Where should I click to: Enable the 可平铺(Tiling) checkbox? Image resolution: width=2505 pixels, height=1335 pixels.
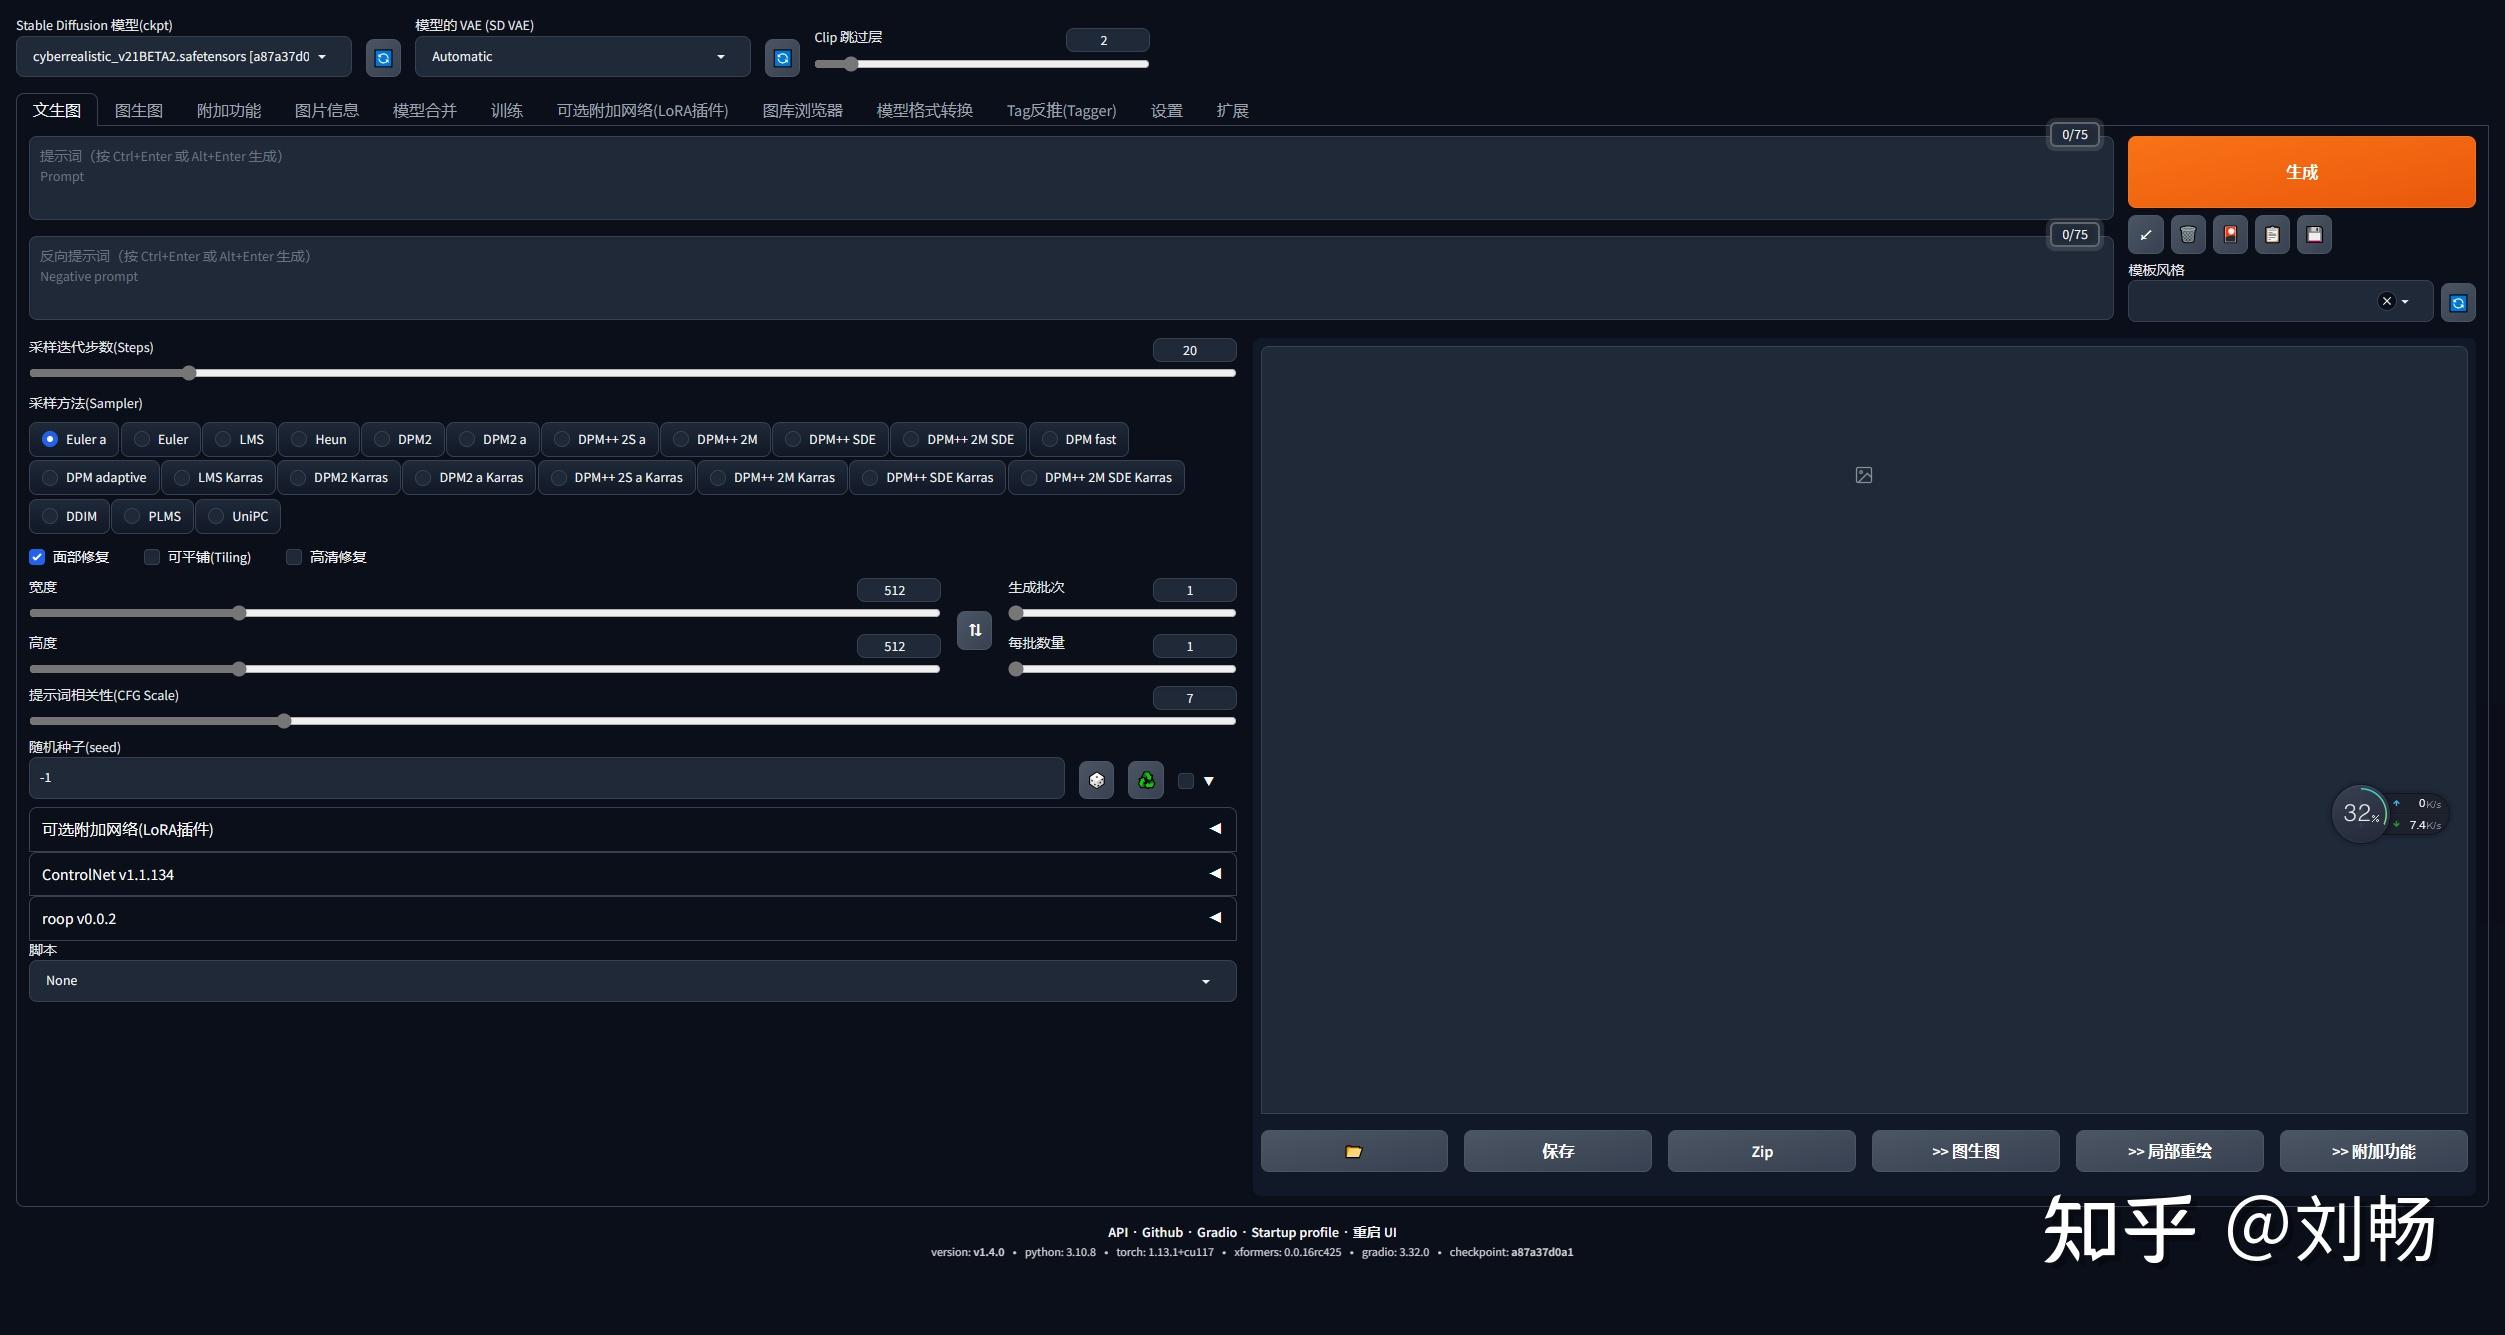(151, 557)
